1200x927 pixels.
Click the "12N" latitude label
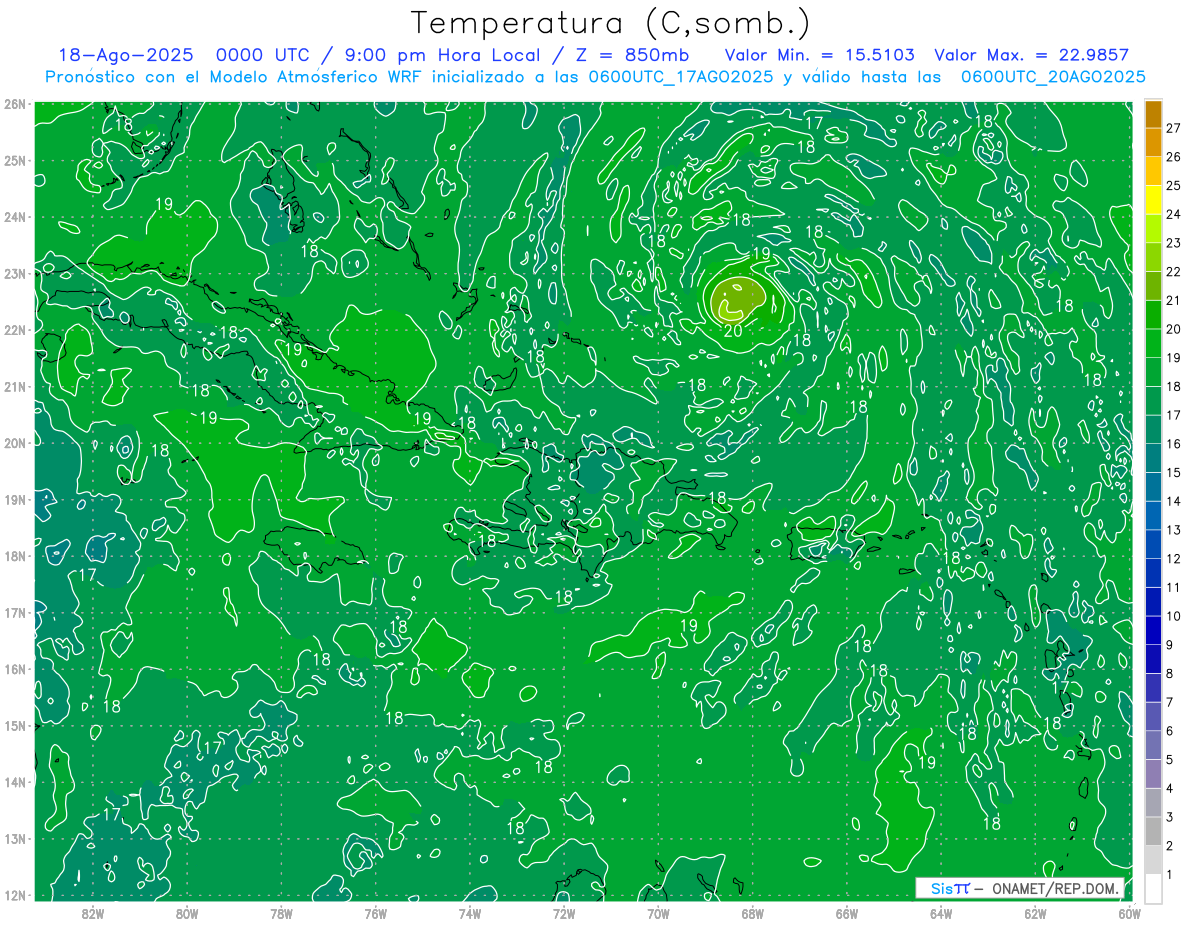point(14,895)
